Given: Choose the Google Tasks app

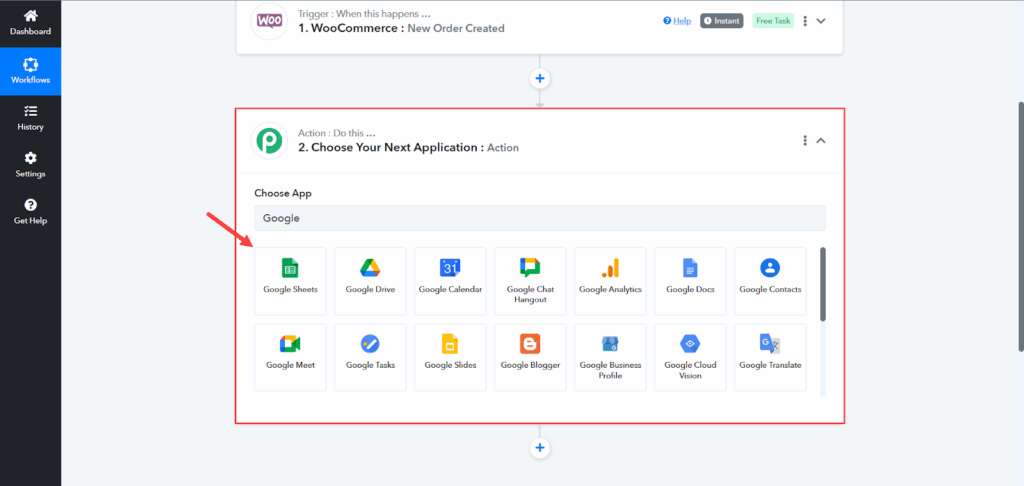Looking at the screenshot, I should pos(370,357).
